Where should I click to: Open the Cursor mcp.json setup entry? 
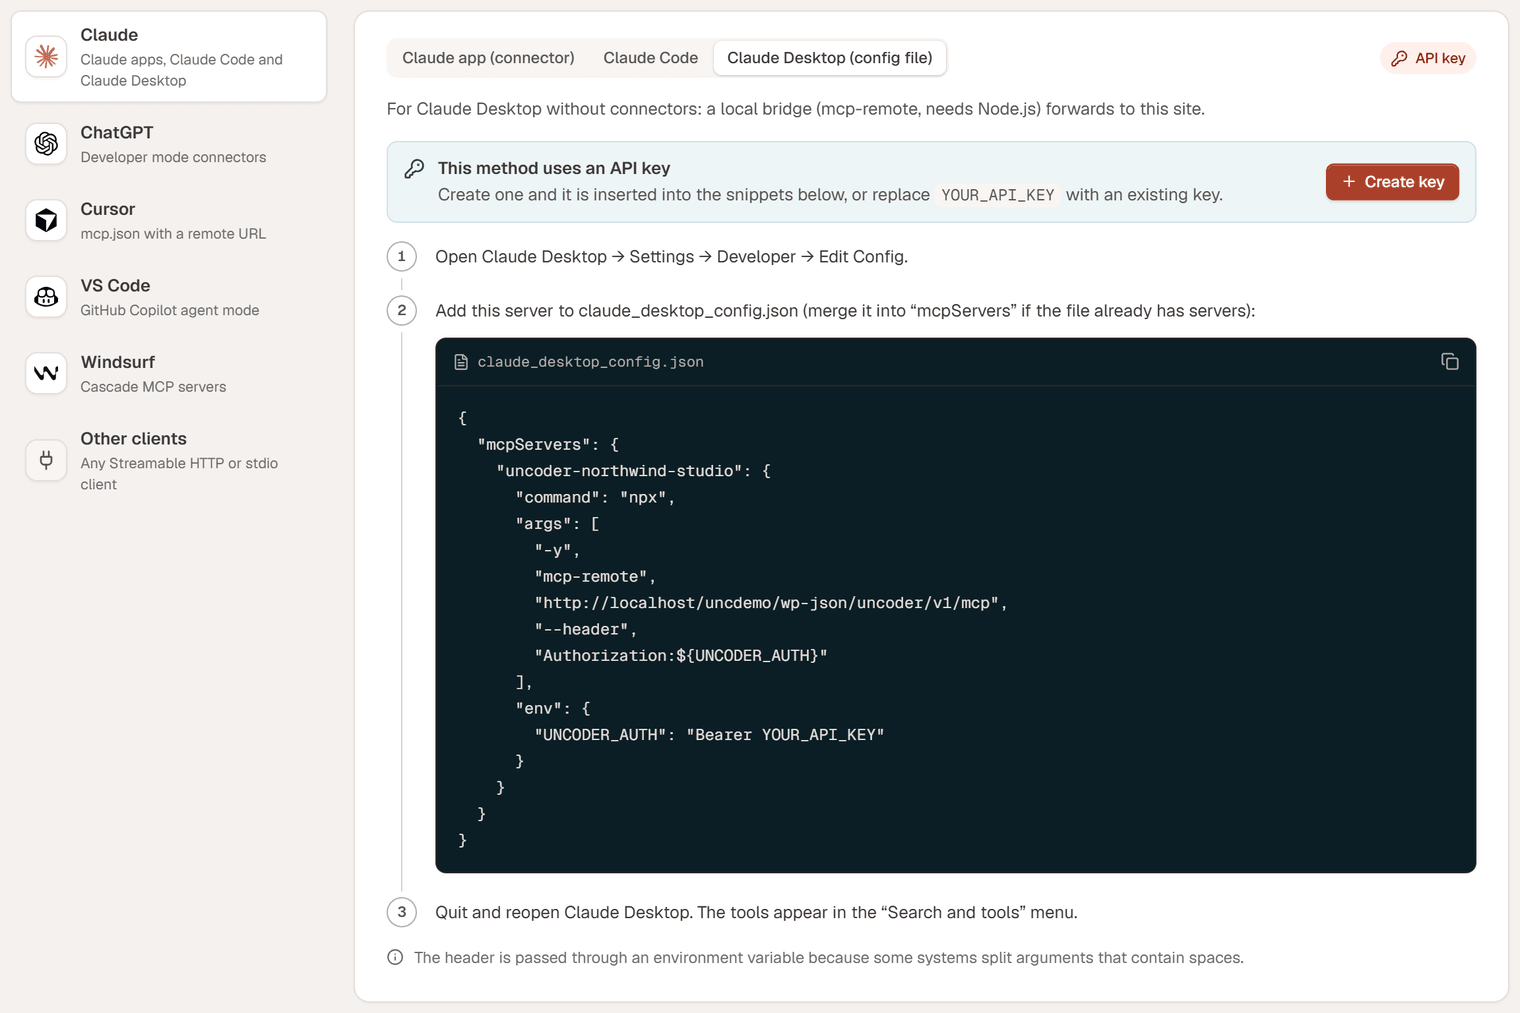tap(169, 220)
